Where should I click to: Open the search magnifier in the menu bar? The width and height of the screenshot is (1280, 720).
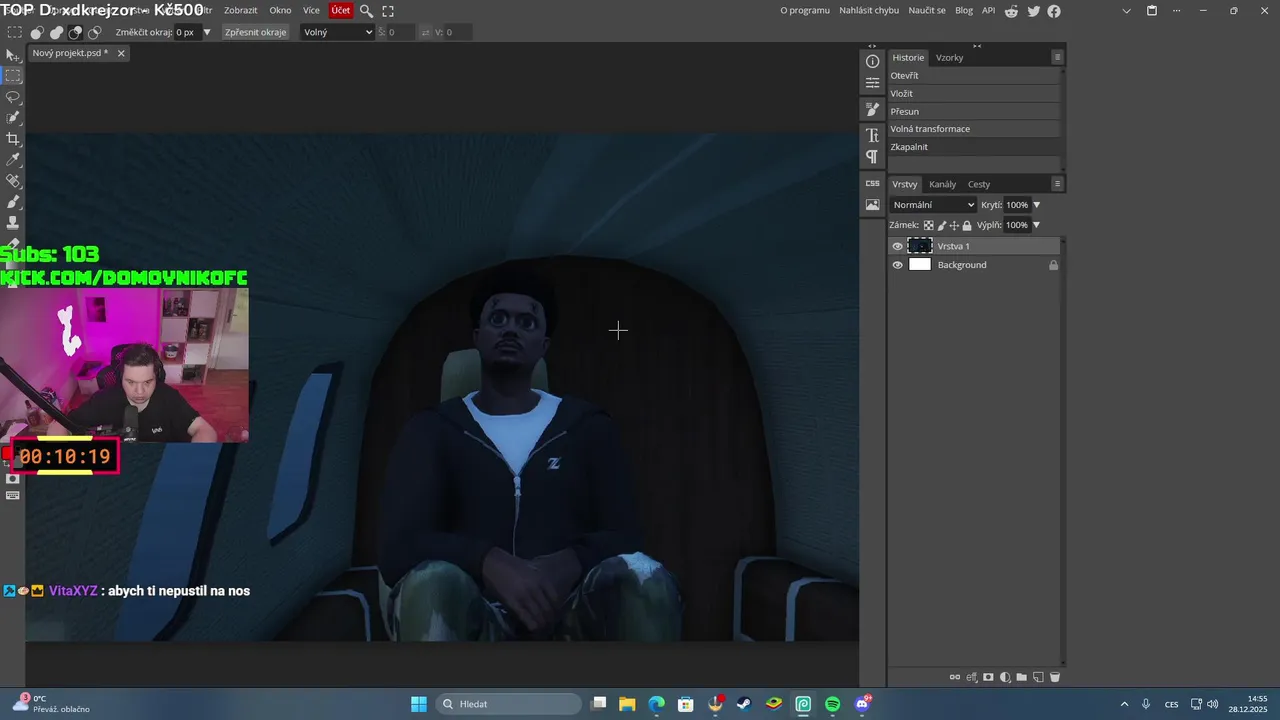(x=366, y=11)
